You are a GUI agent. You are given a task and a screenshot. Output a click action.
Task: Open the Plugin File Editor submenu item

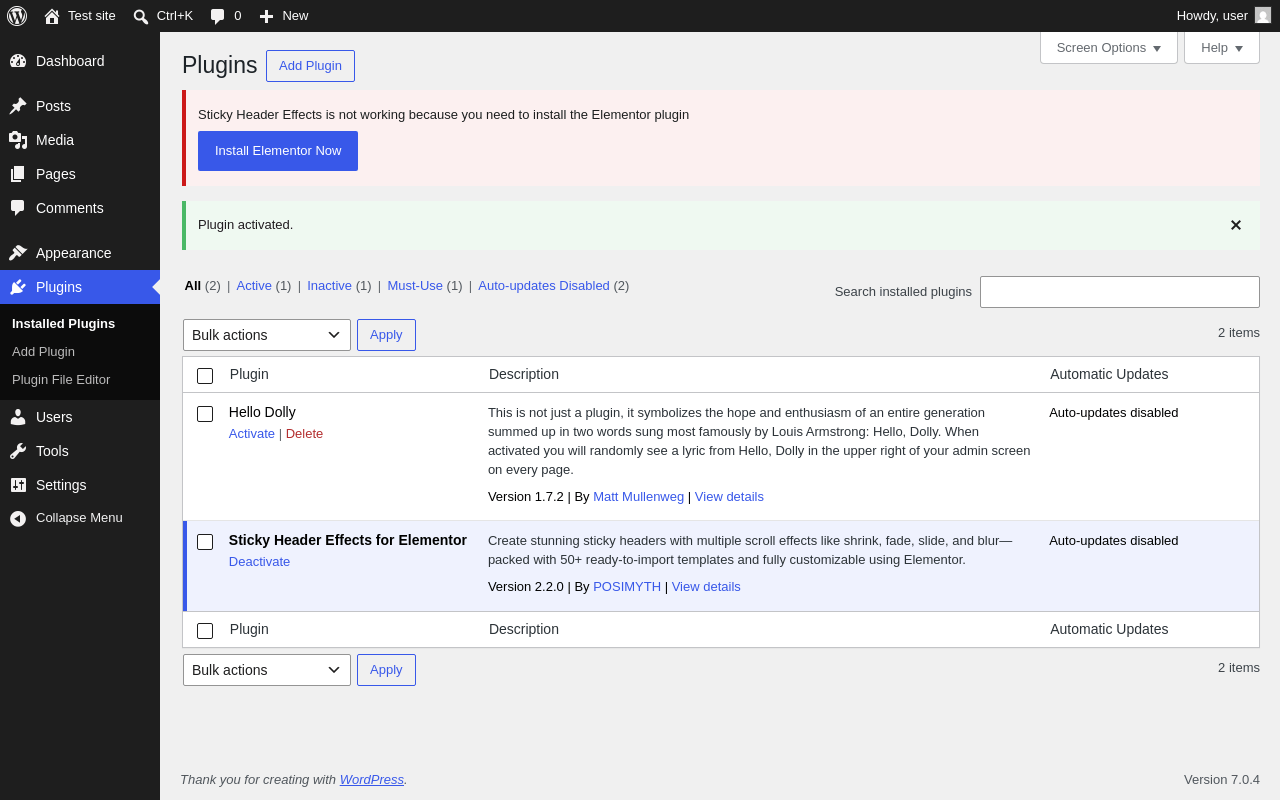[x=61, y=380]
